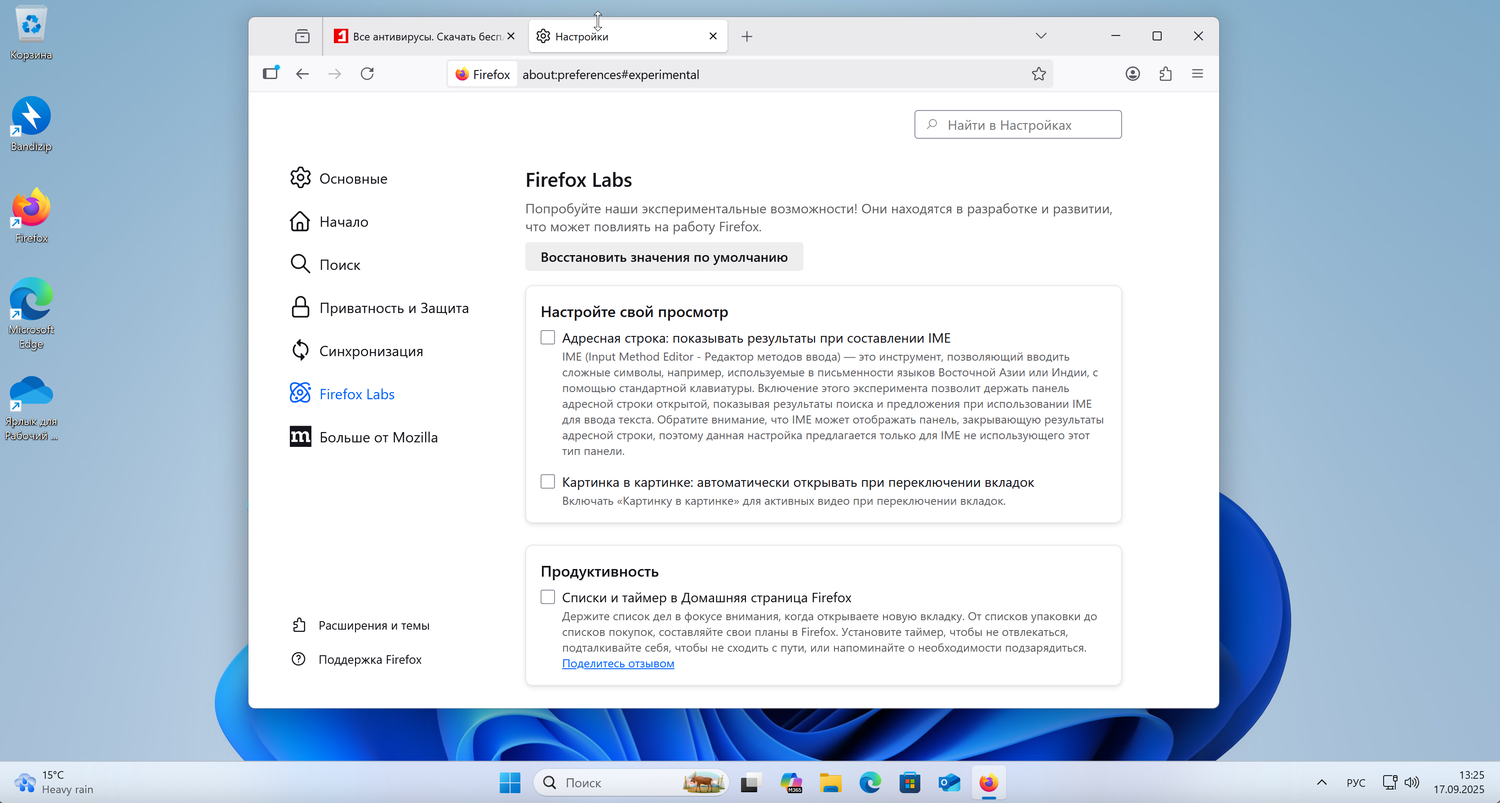This screenshot has height=803, width=1500.
Task: Go forward one page in Firefox
Action: [335, 74]
